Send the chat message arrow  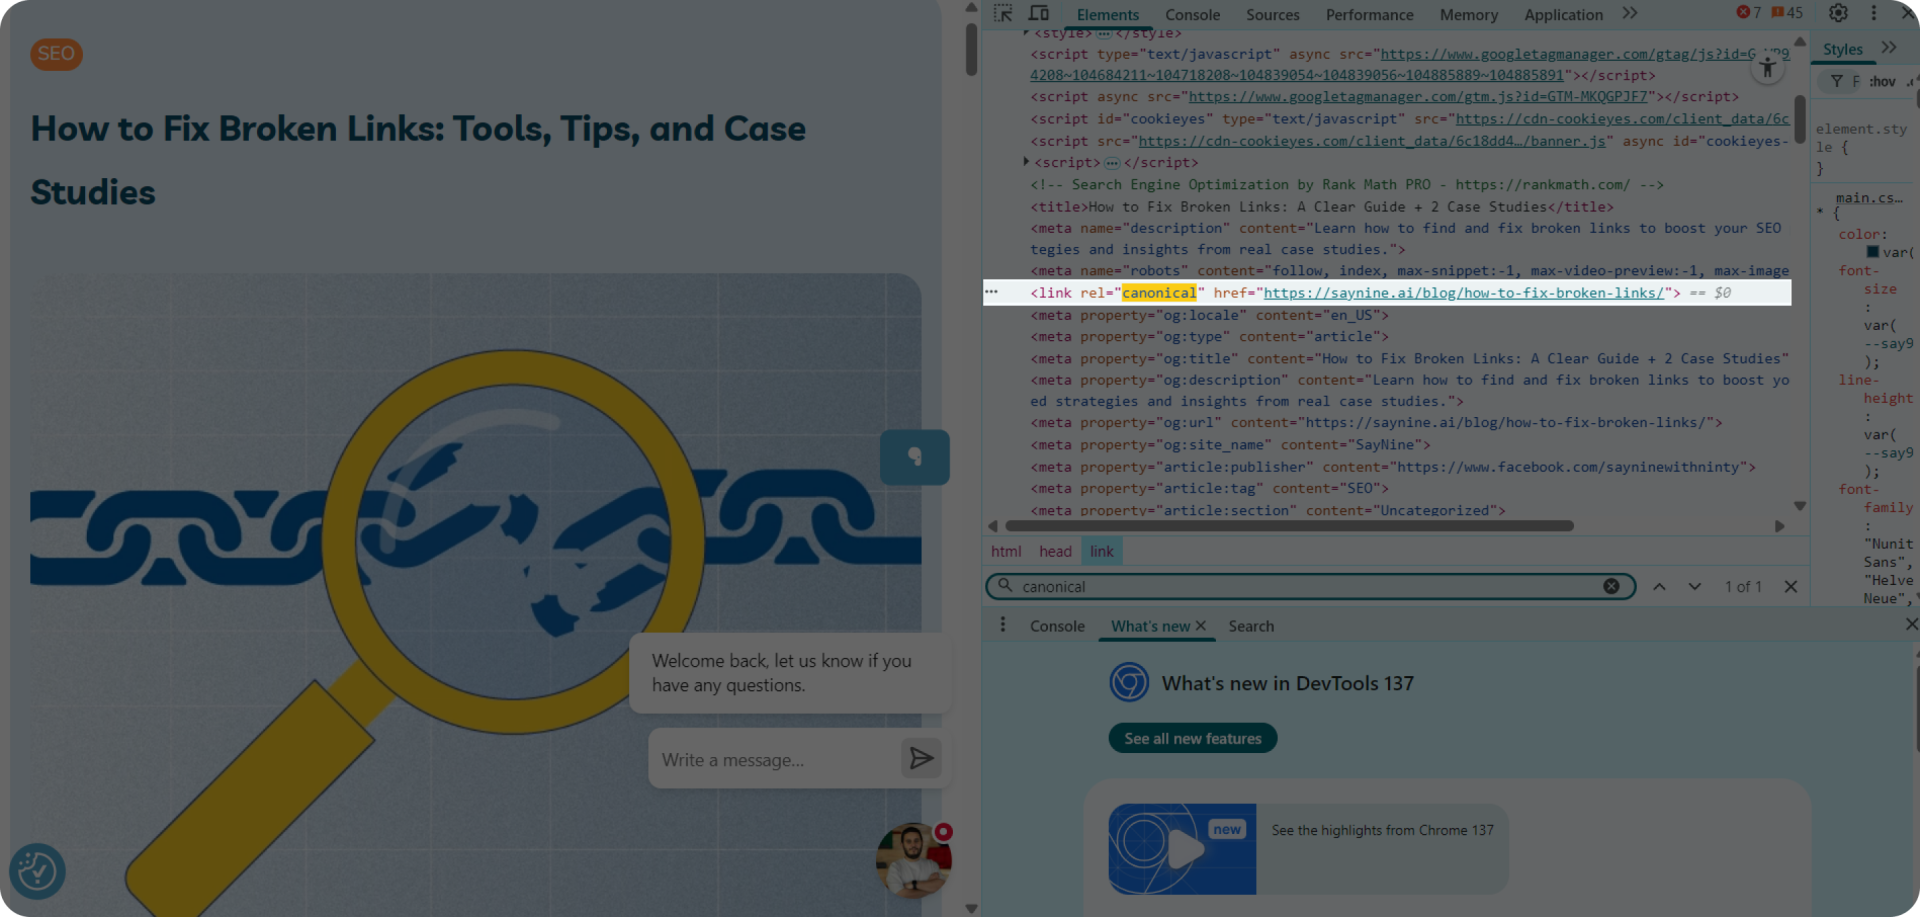tap(921, 758)
